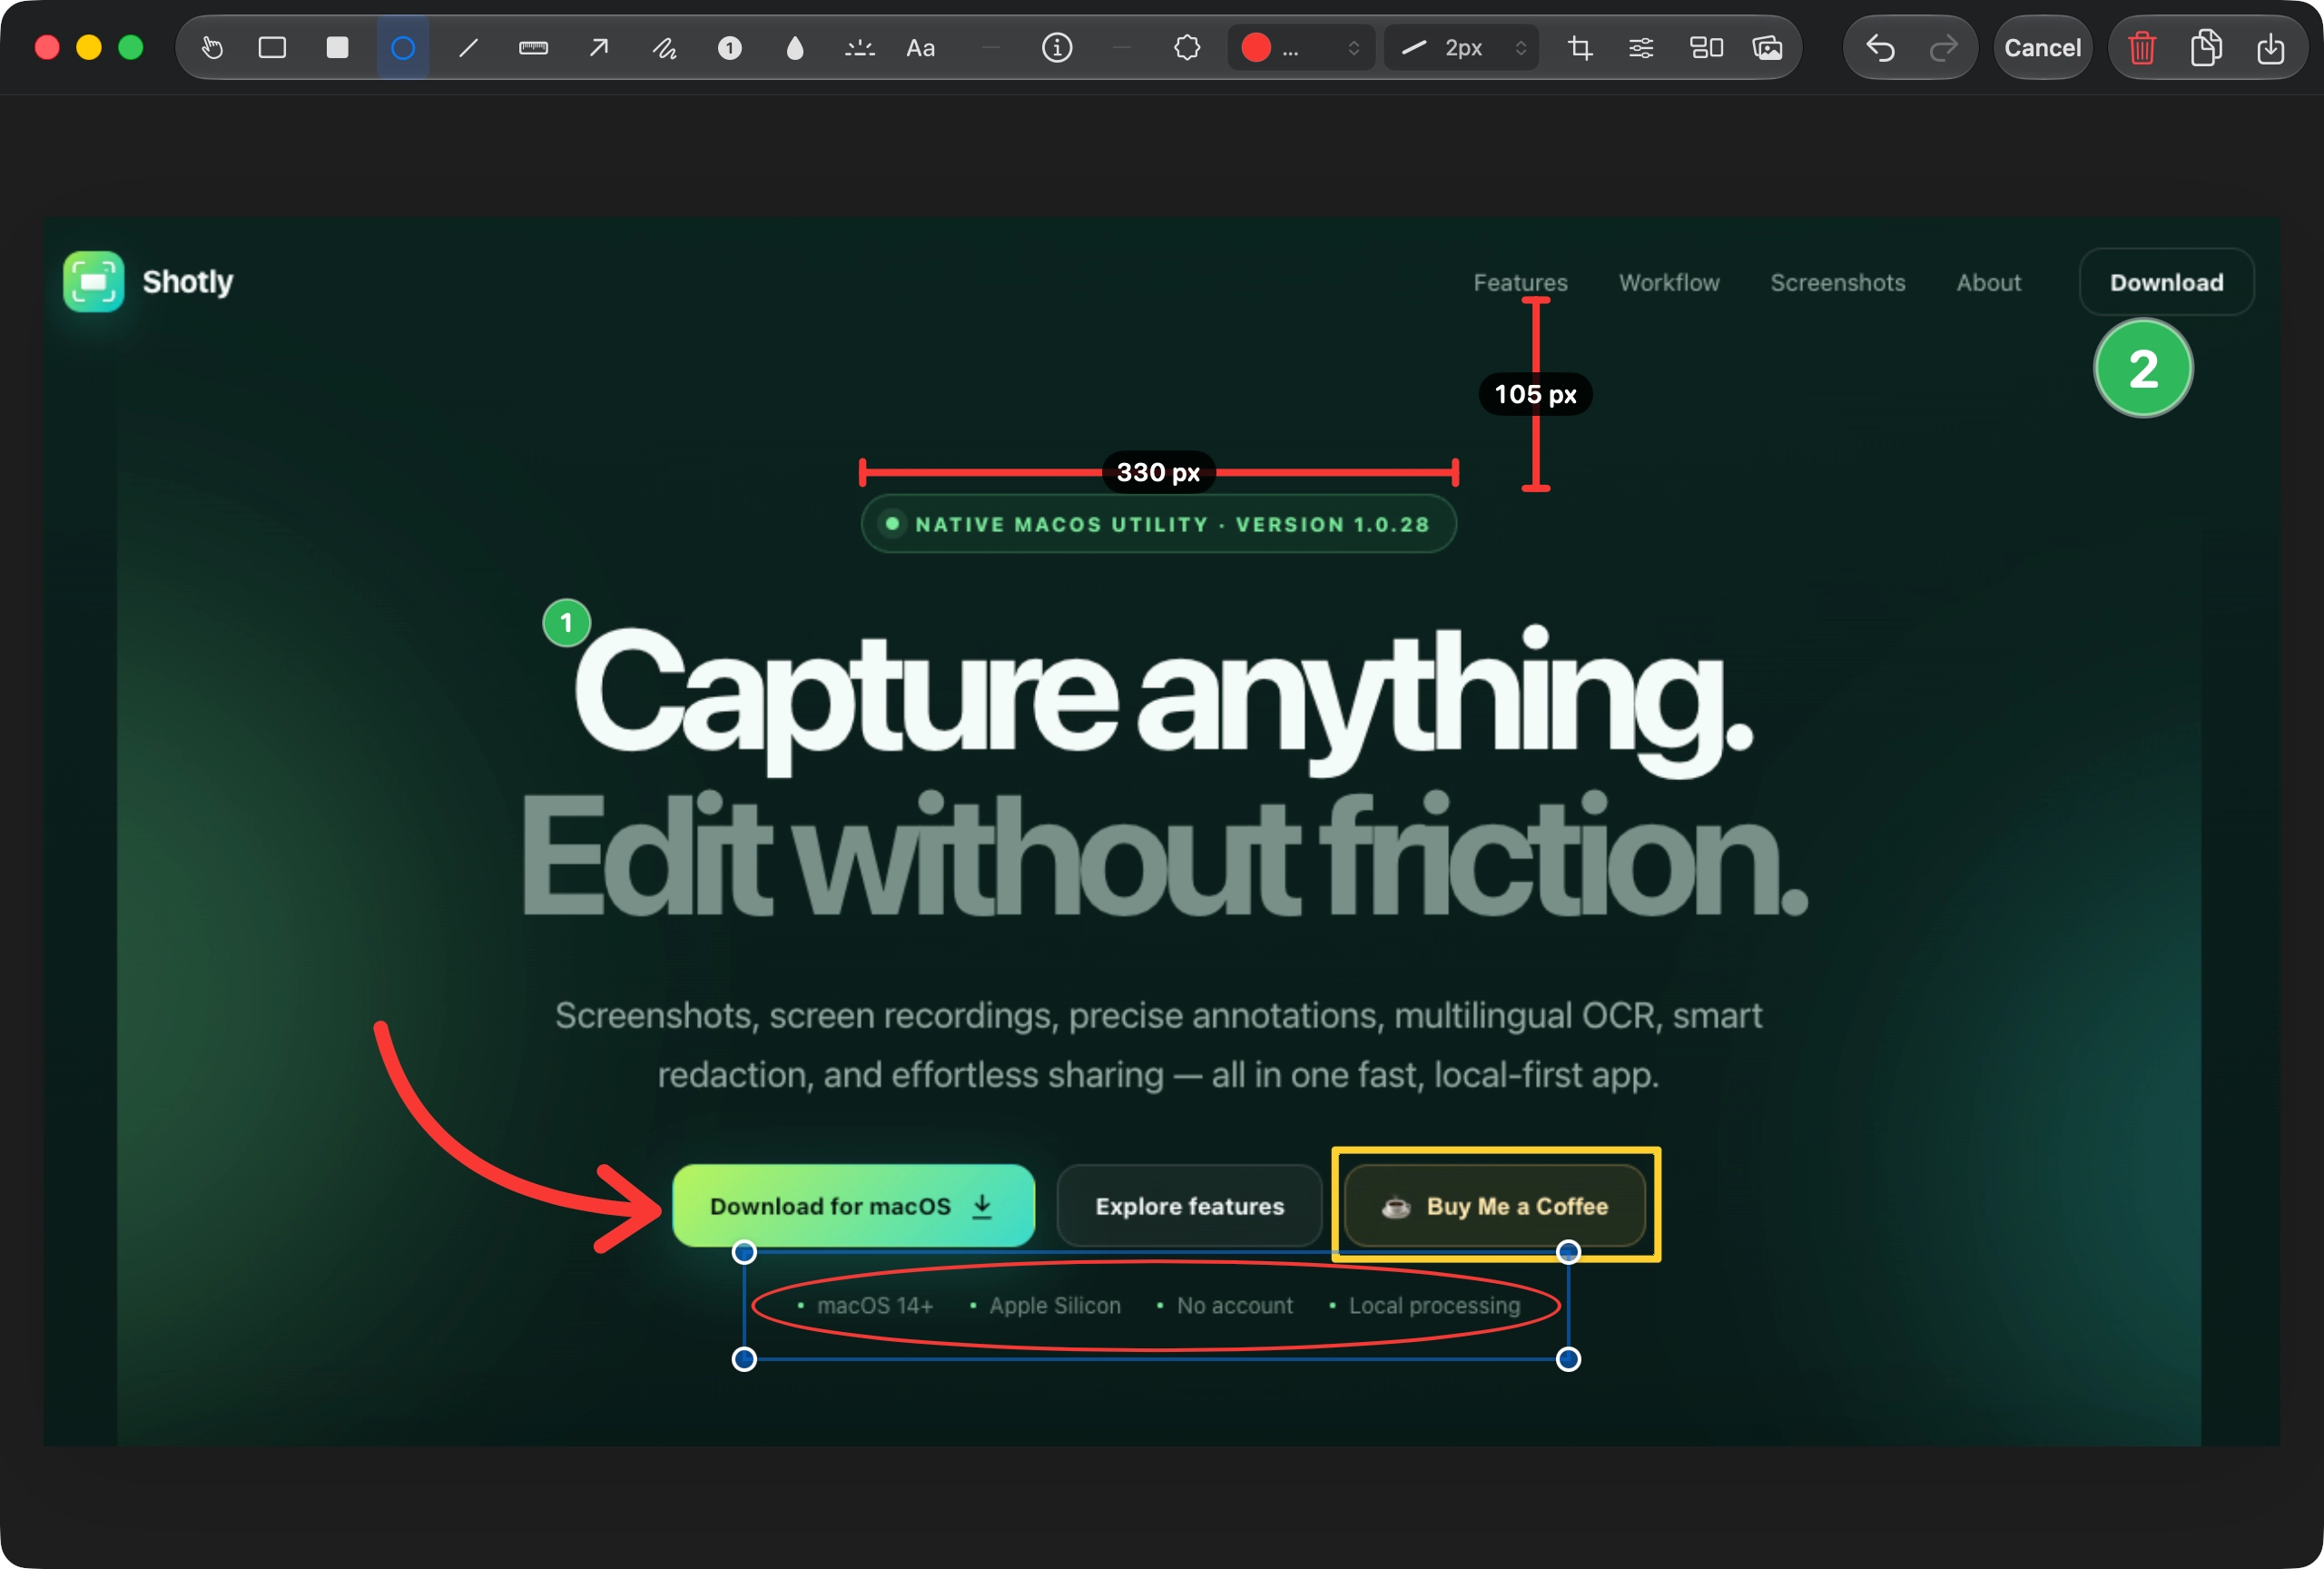This screenshot has height=1569, width=2324.
Task: Click the Explore features button
Action: (x=1189, y=1205)
